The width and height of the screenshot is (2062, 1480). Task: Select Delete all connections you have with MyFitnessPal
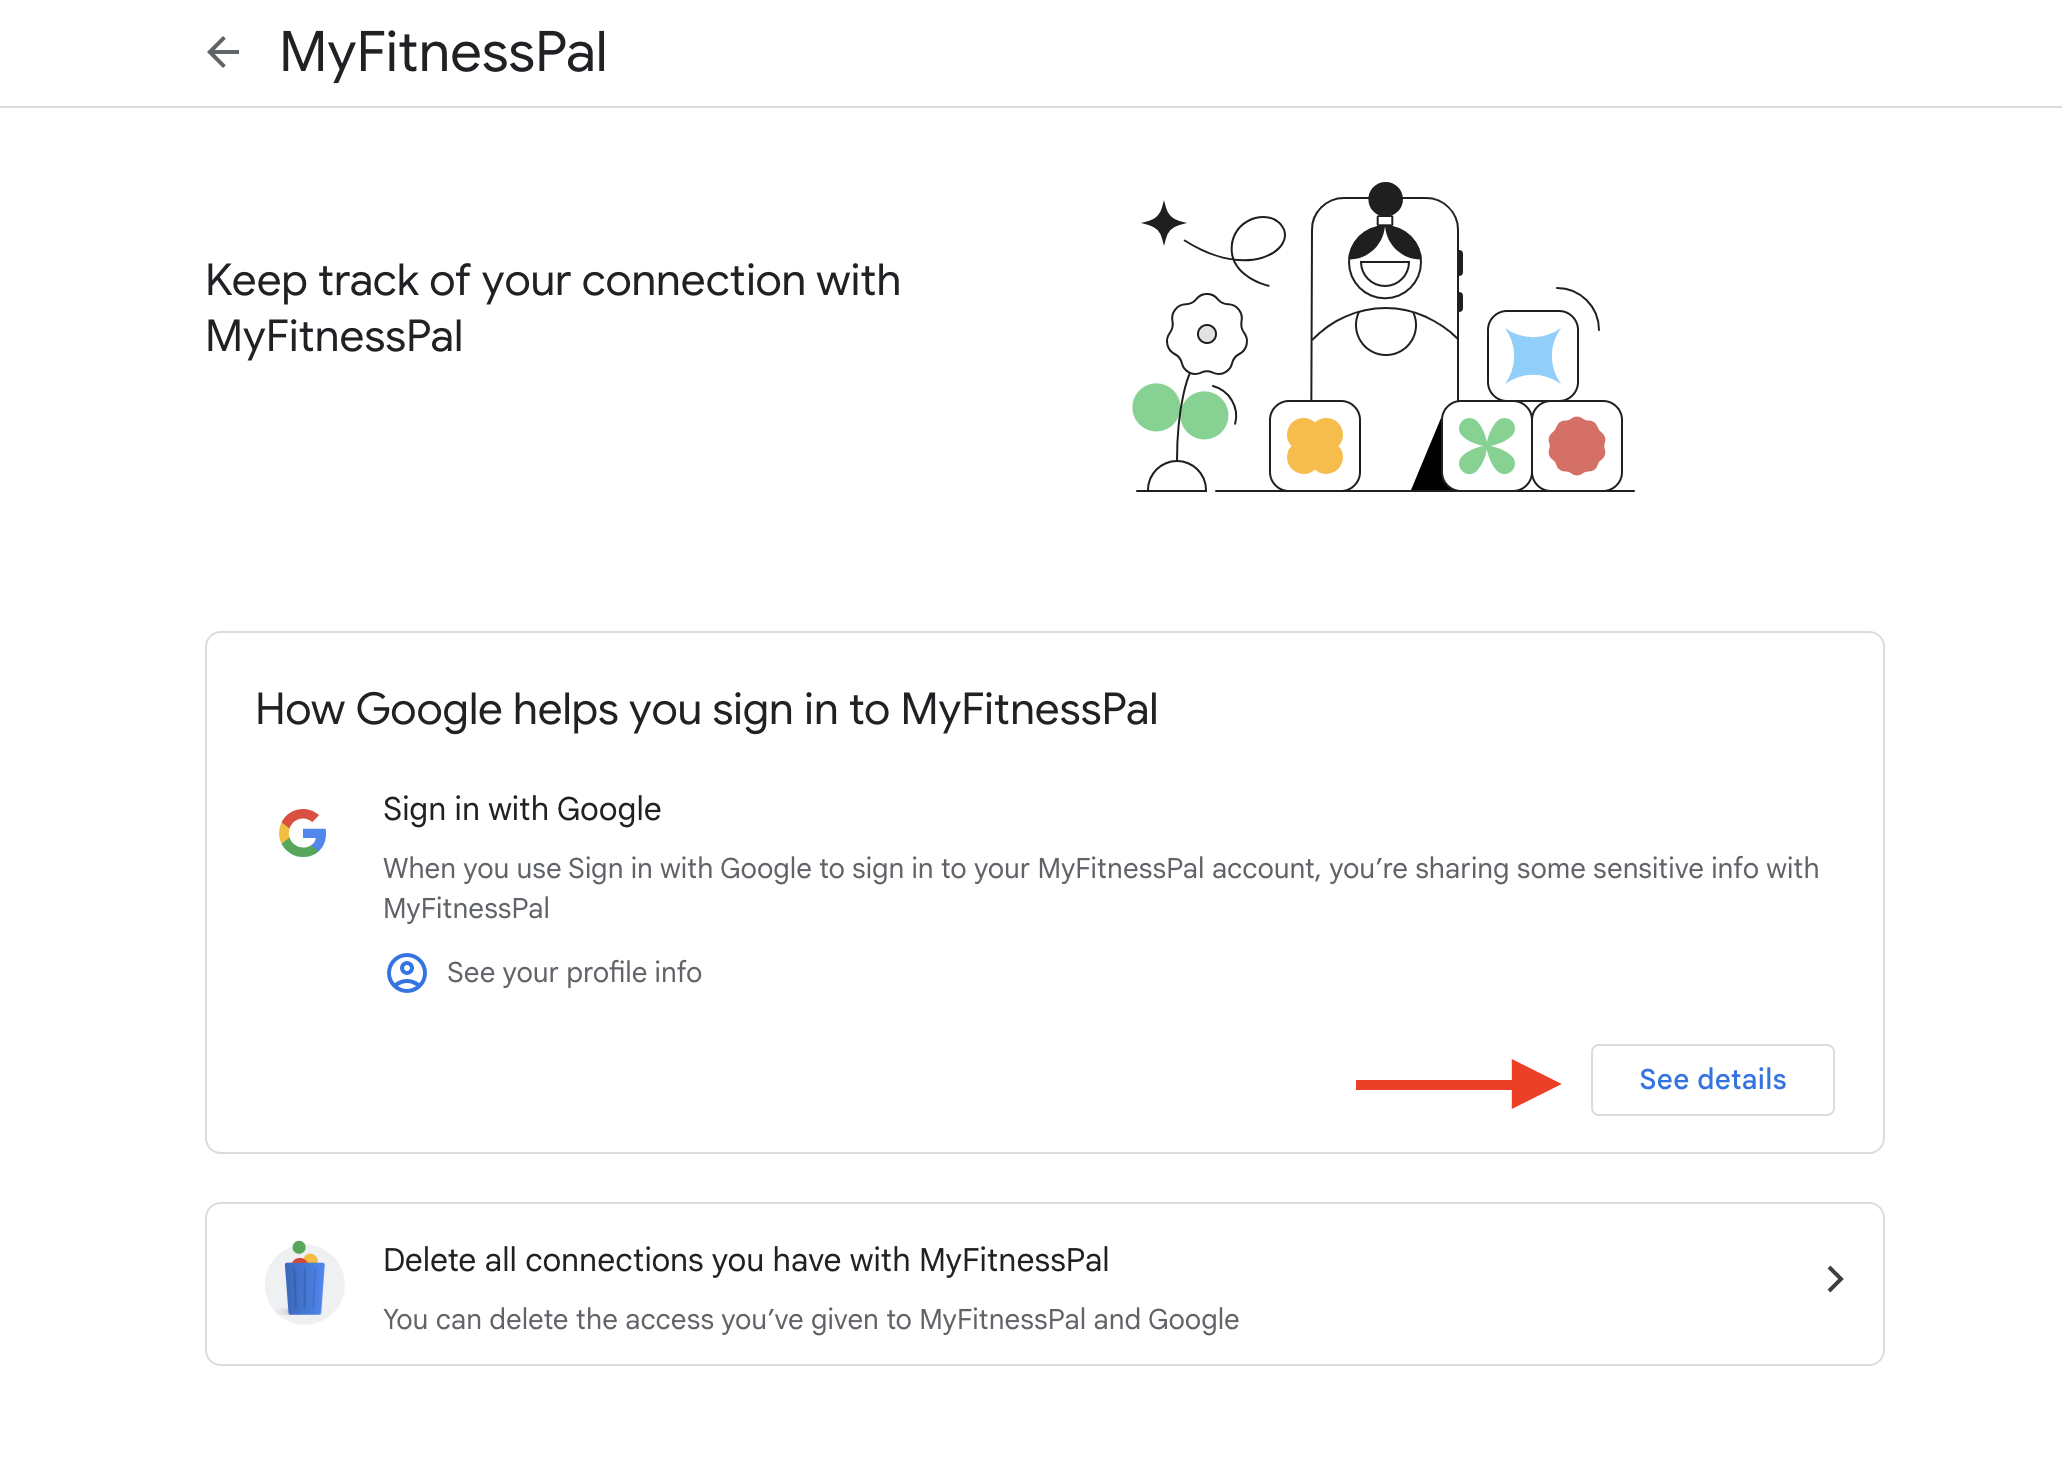coord(746,1260)
